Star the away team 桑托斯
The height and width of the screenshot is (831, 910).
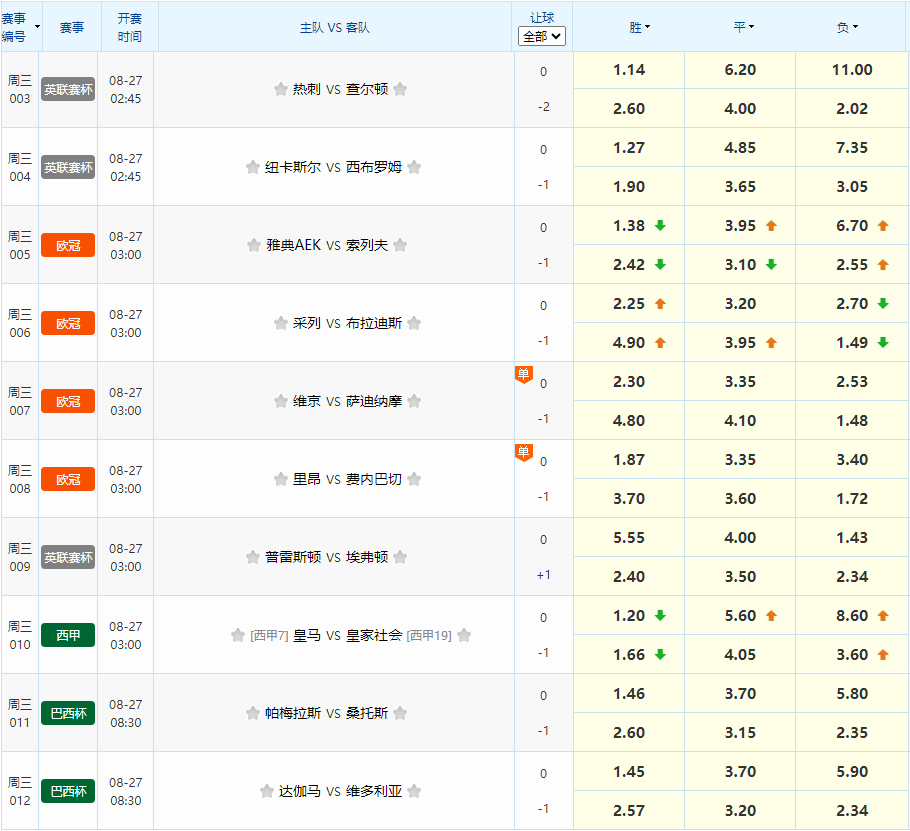tap(400, 713)
